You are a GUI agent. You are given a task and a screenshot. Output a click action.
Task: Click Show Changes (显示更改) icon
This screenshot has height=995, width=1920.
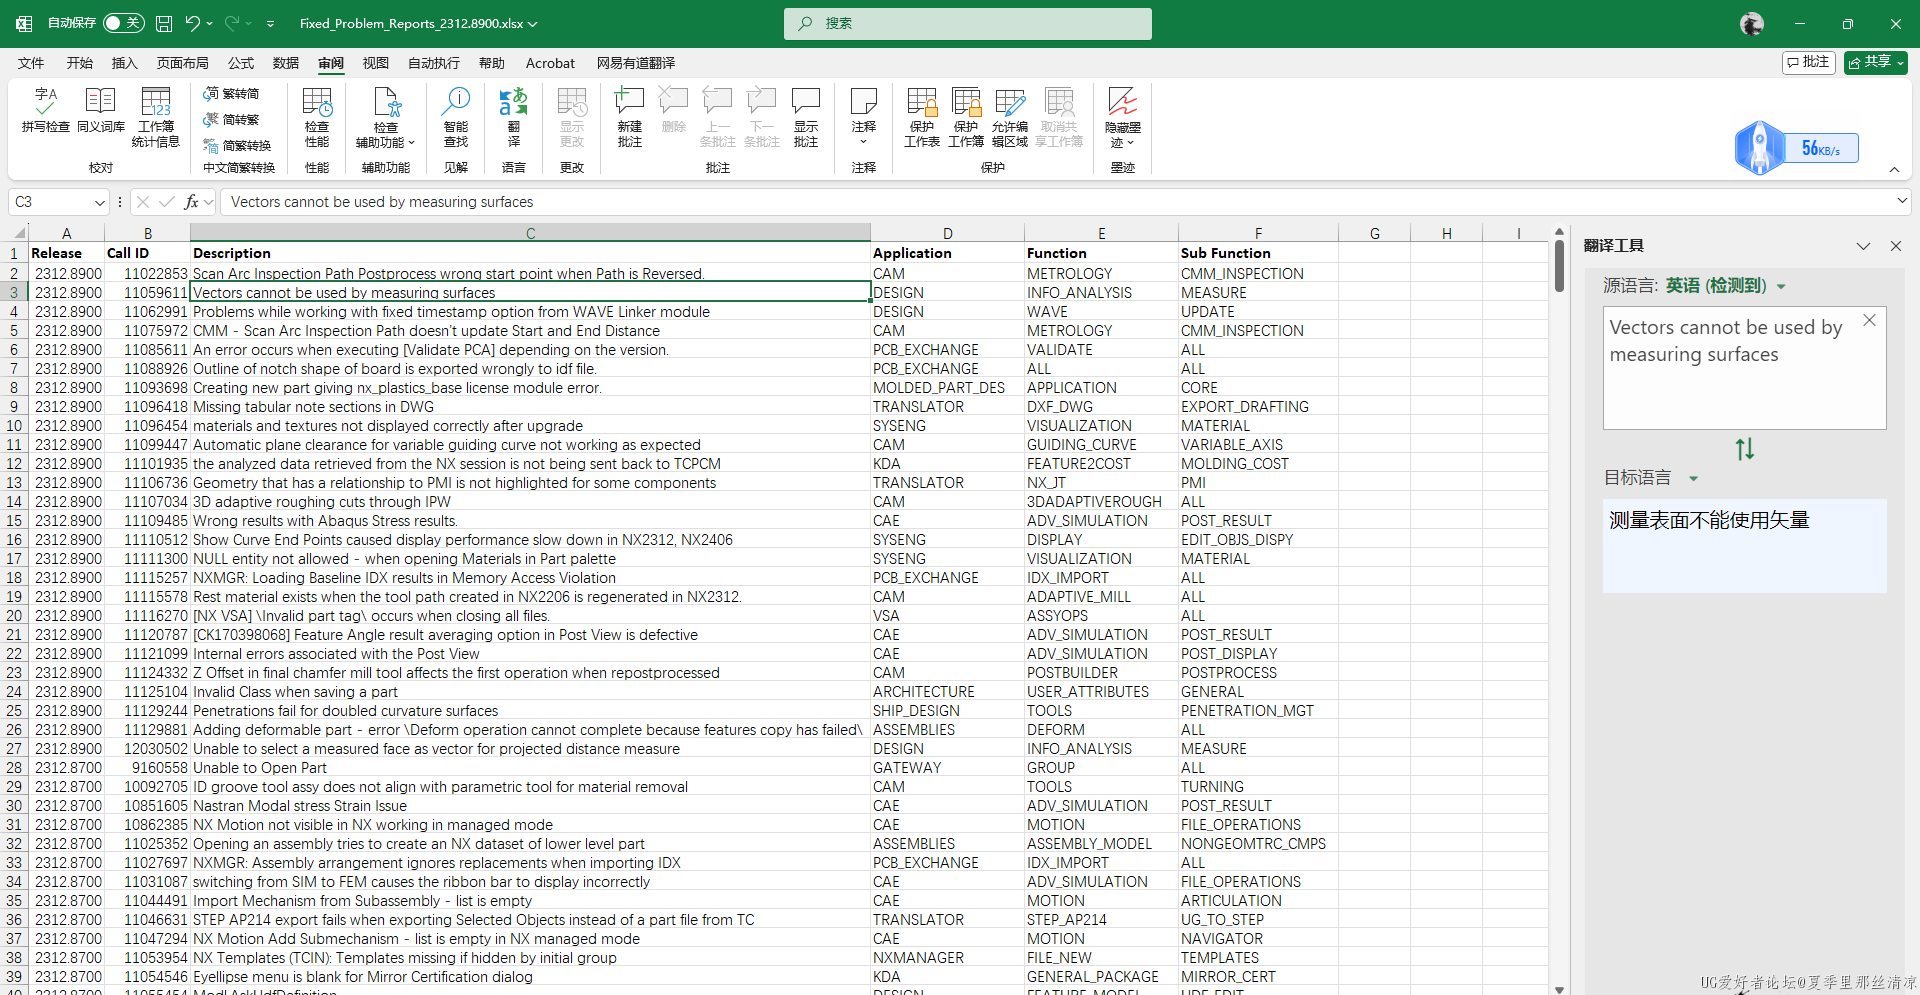point(572,117)
